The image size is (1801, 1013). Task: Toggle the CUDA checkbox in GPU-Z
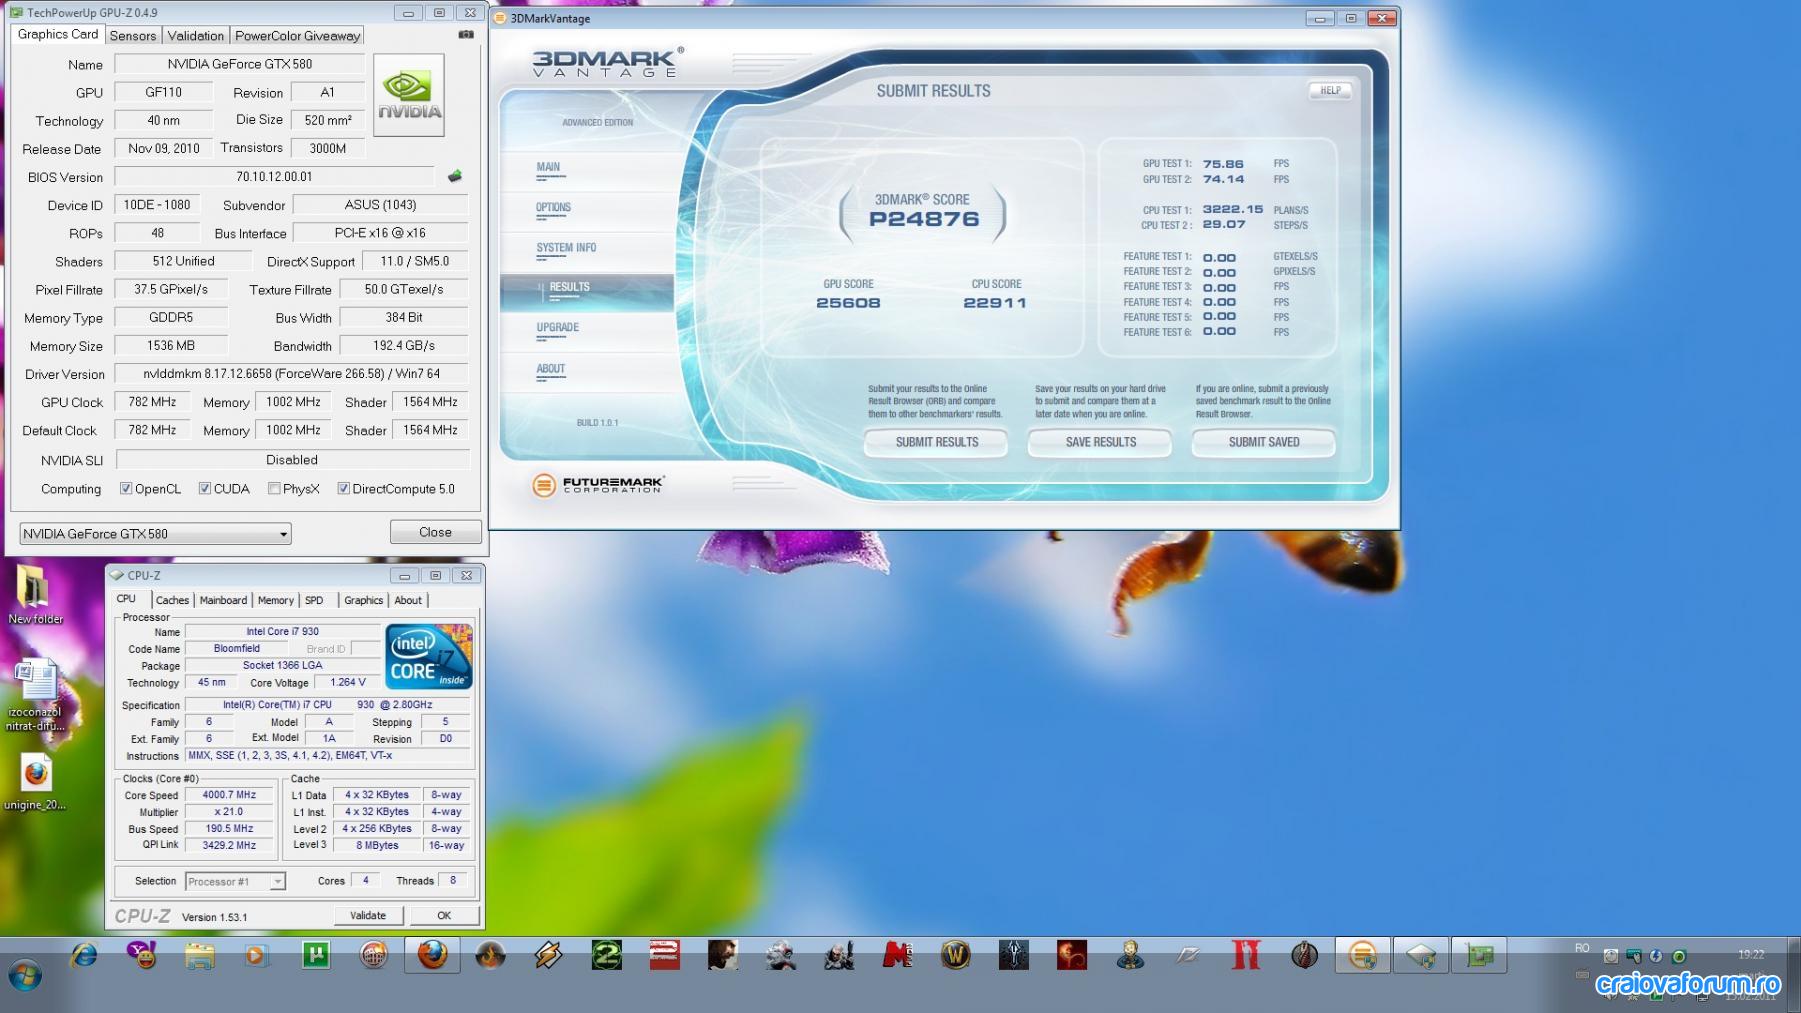205,489
